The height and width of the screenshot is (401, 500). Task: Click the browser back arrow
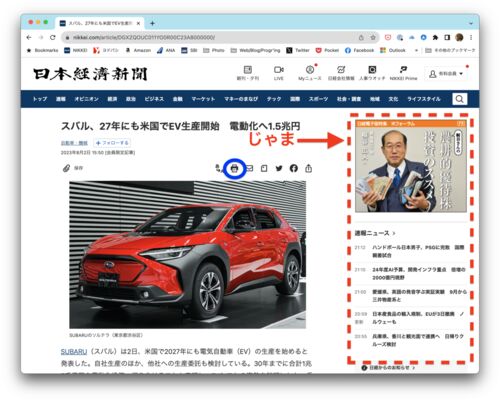click(29, 38)
